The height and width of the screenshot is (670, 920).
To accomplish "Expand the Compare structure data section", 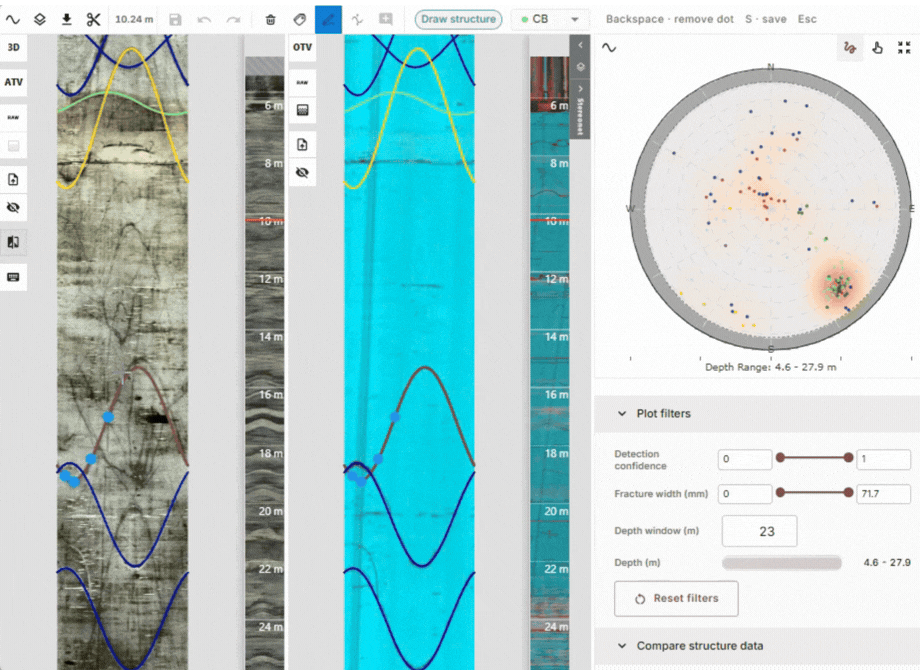I will tap(757, 646).
